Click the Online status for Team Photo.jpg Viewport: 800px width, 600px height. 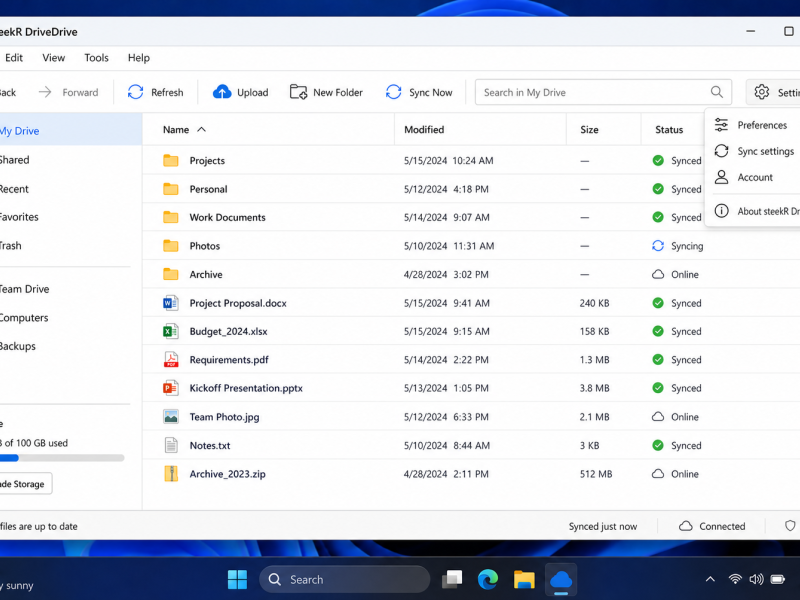pyautogui.click(x=675, y=417)
